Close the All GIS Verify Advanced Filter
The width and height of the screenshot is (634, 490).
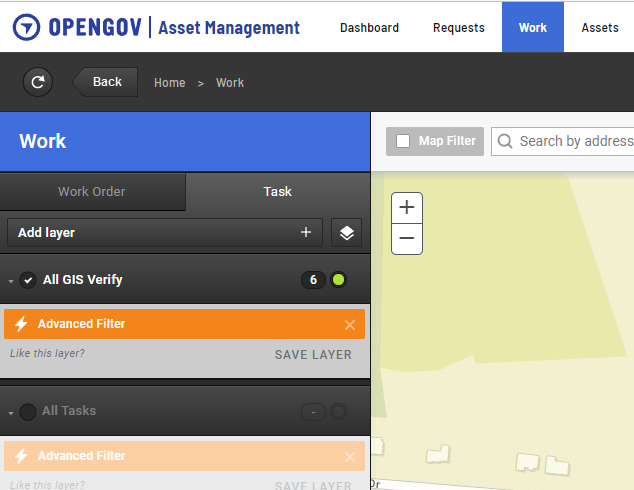(x=350, y=325)
